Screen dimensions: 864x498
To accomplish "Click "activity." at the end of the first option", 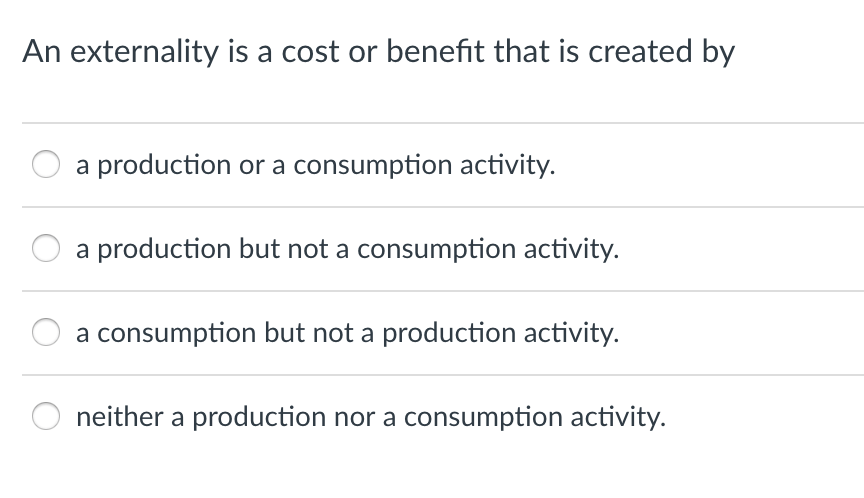I will click(507, 165).
